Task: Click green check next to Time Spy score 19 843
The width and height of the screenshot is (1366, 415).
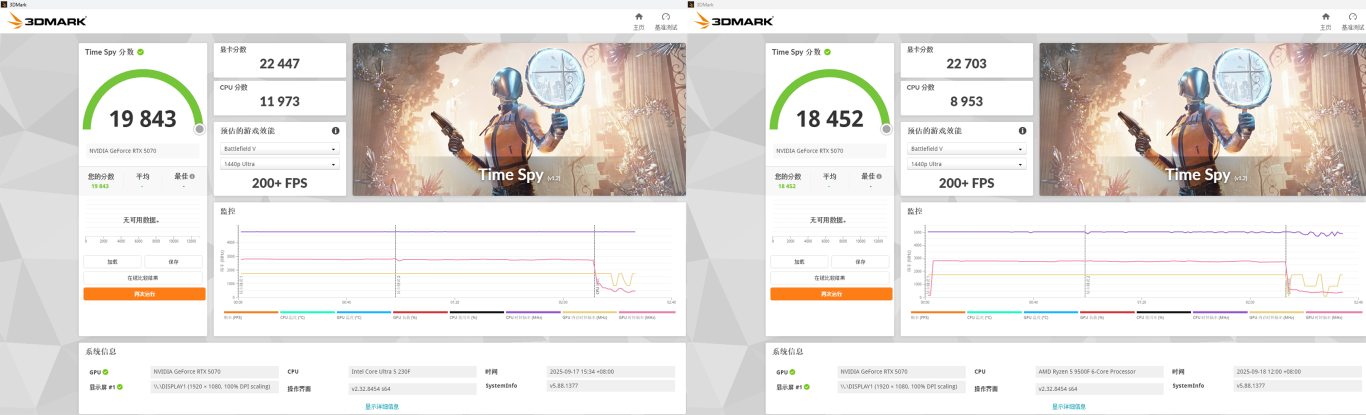Action: coord(141,51)
